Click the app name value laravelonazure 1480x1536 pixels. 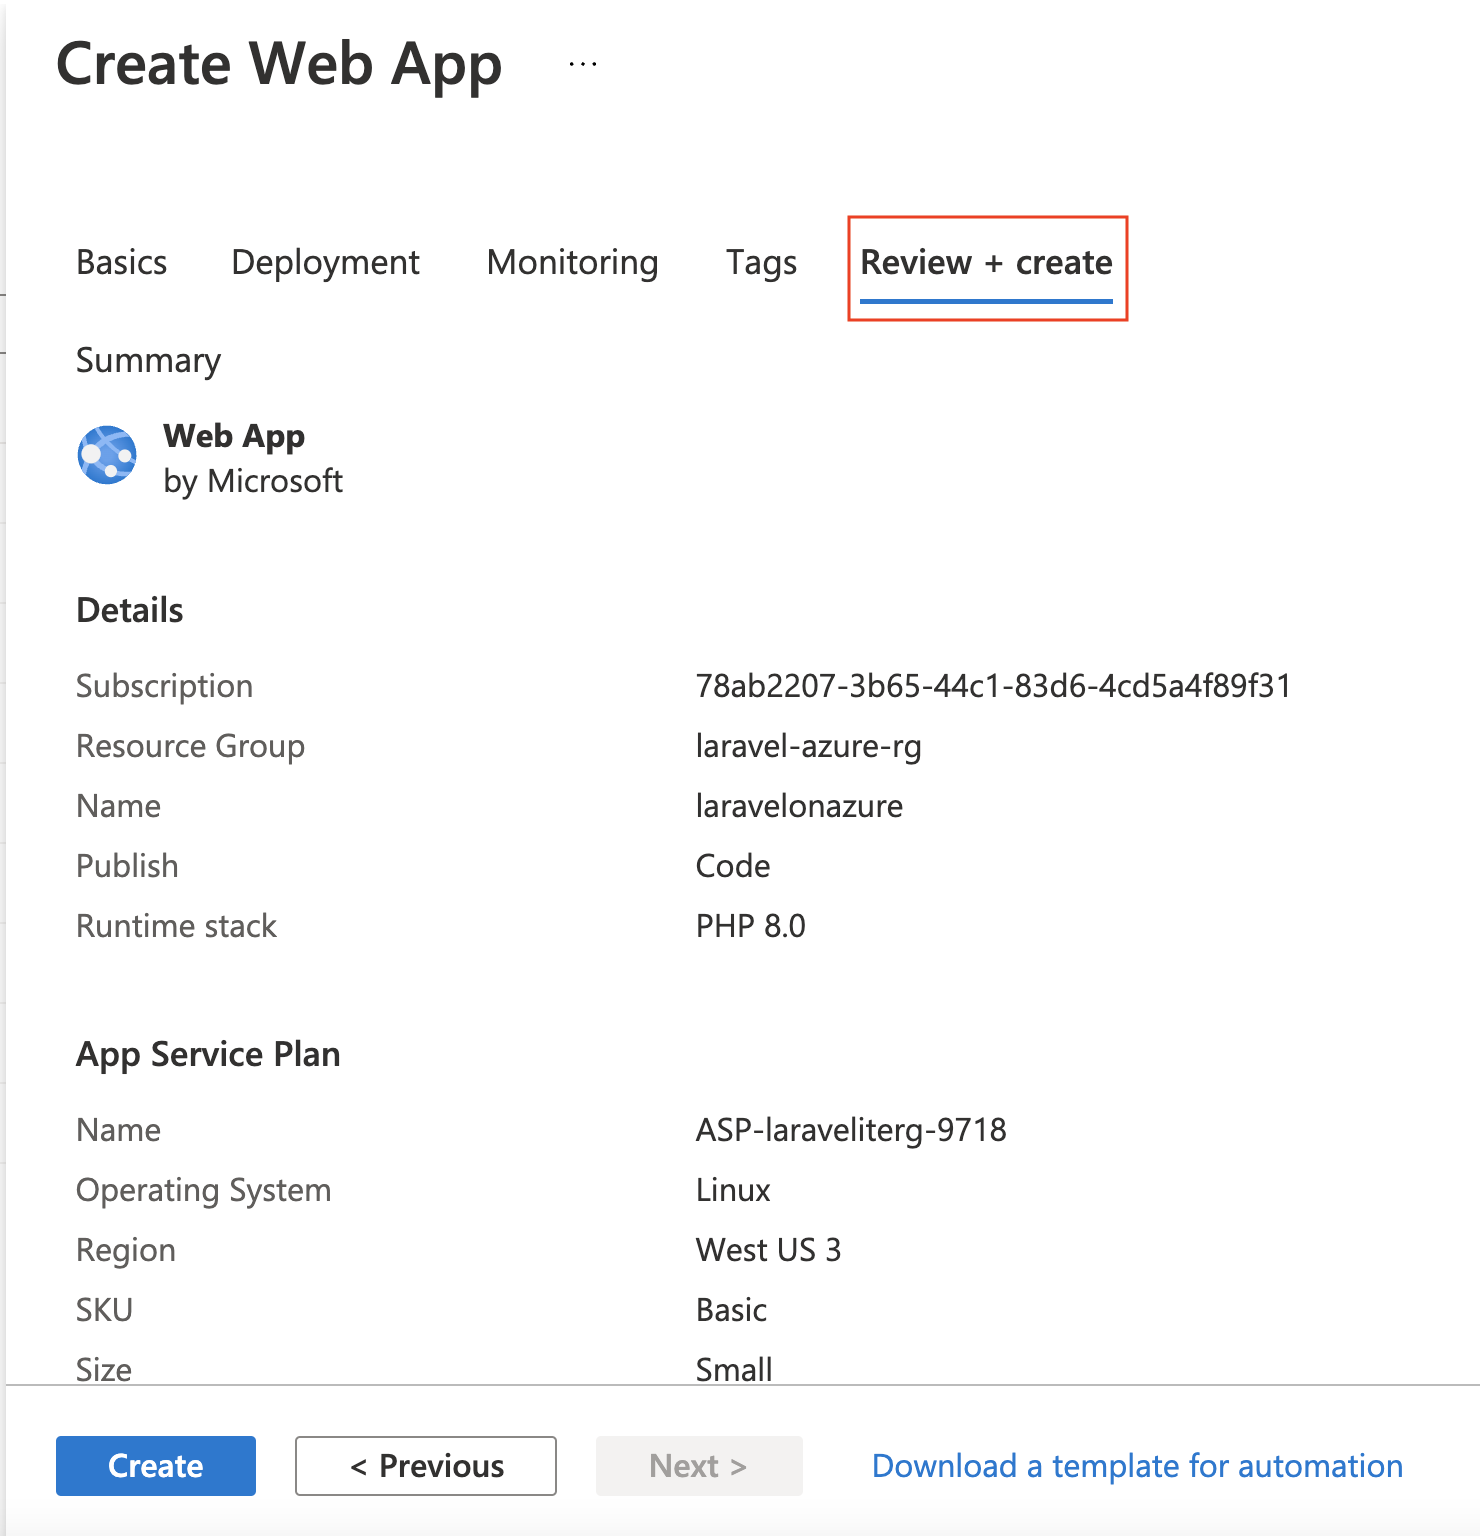tap(799, 806)
